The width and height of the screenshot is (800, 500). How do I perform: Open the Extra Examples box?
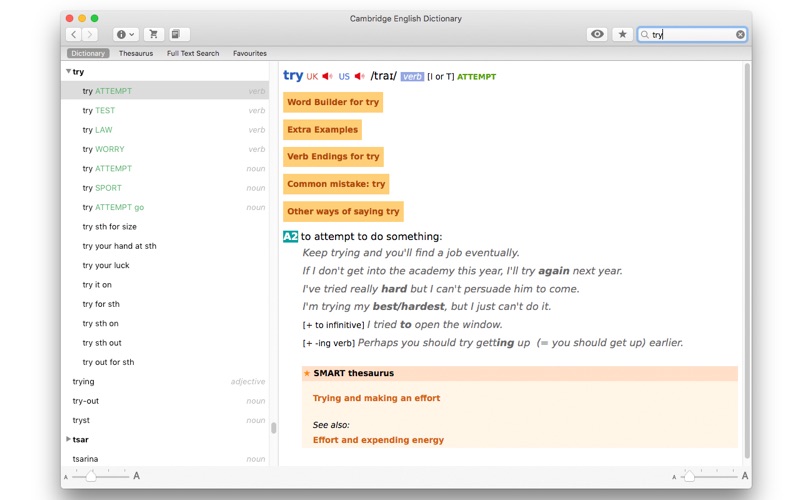(322, 130)
